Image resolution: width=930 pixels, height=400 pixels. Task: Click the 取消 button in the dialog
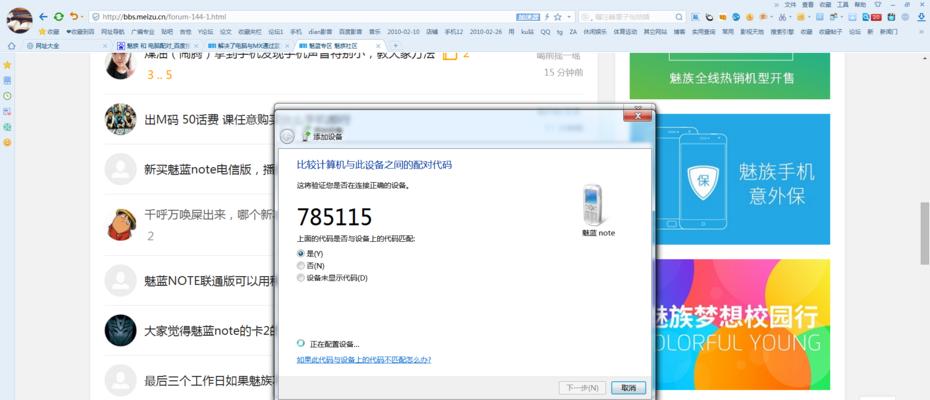point(628,388)
